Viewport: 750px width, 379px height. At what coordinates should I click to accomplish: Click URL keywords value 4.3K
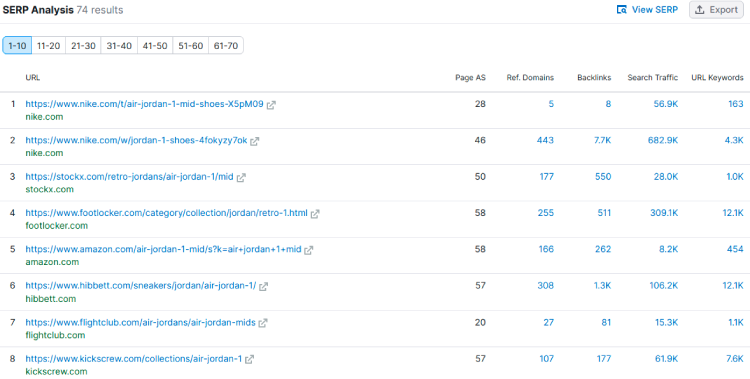coord(734,140)
